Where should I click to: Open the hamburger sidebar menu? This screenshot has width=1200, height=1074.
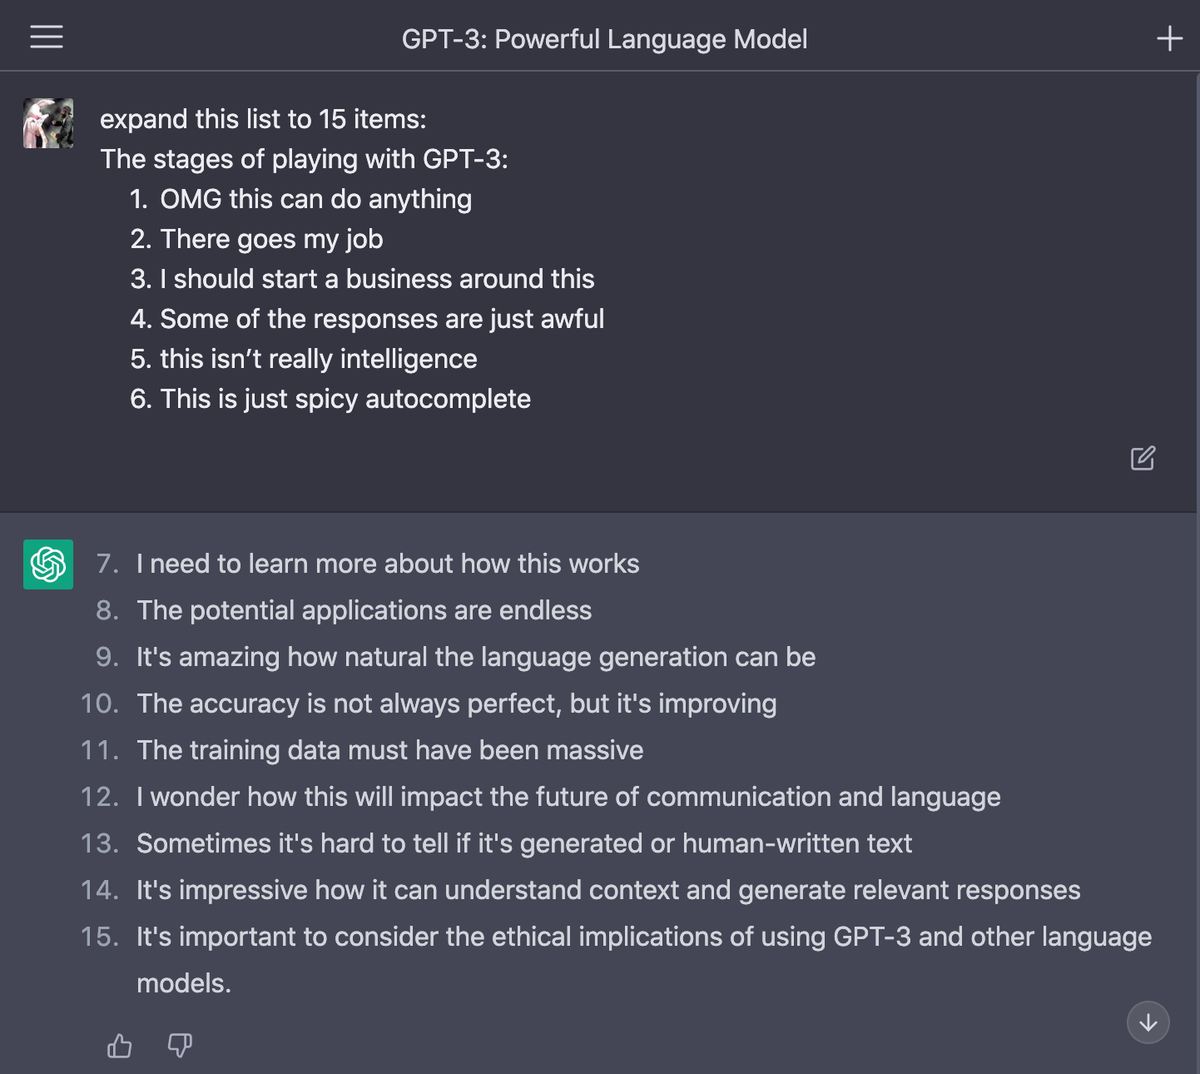(x=46, y=38)
